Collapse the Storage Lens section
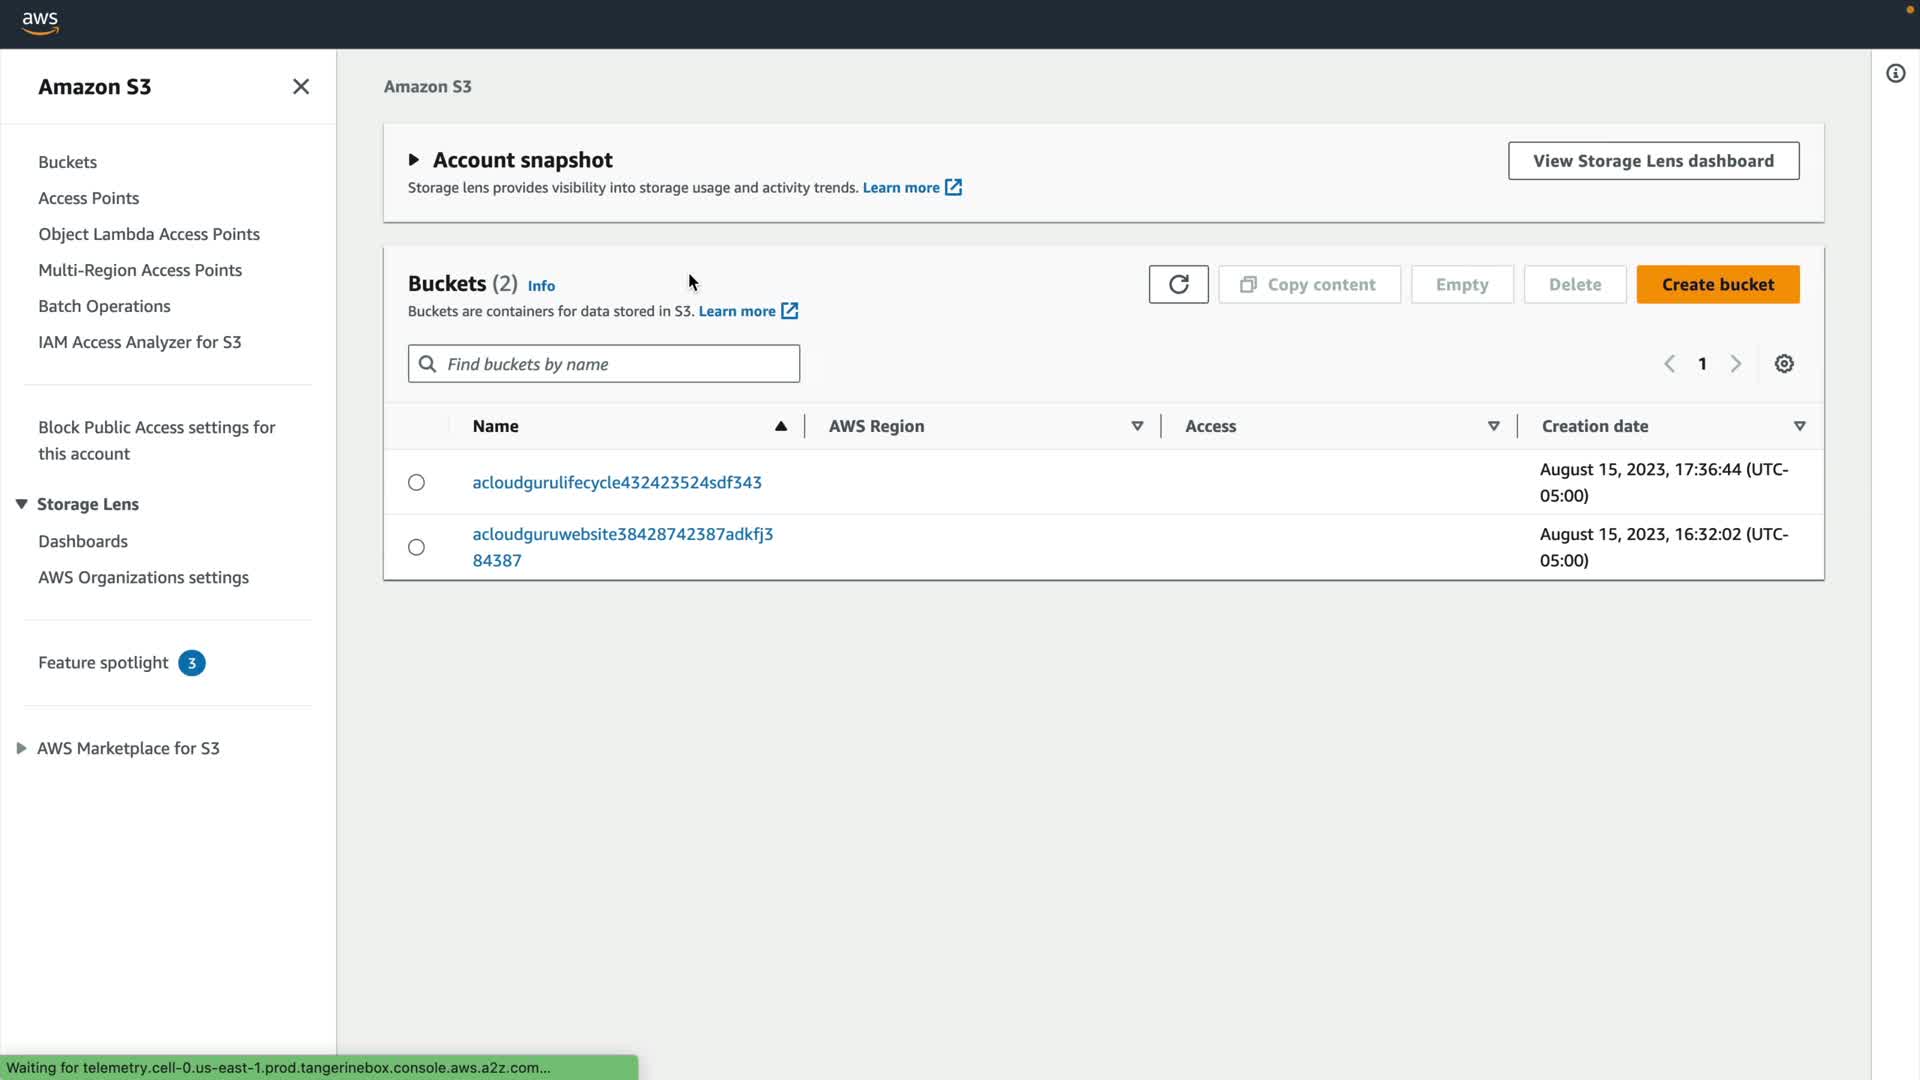Viewport: 1920px width, 1080px height. coord(21,504)
